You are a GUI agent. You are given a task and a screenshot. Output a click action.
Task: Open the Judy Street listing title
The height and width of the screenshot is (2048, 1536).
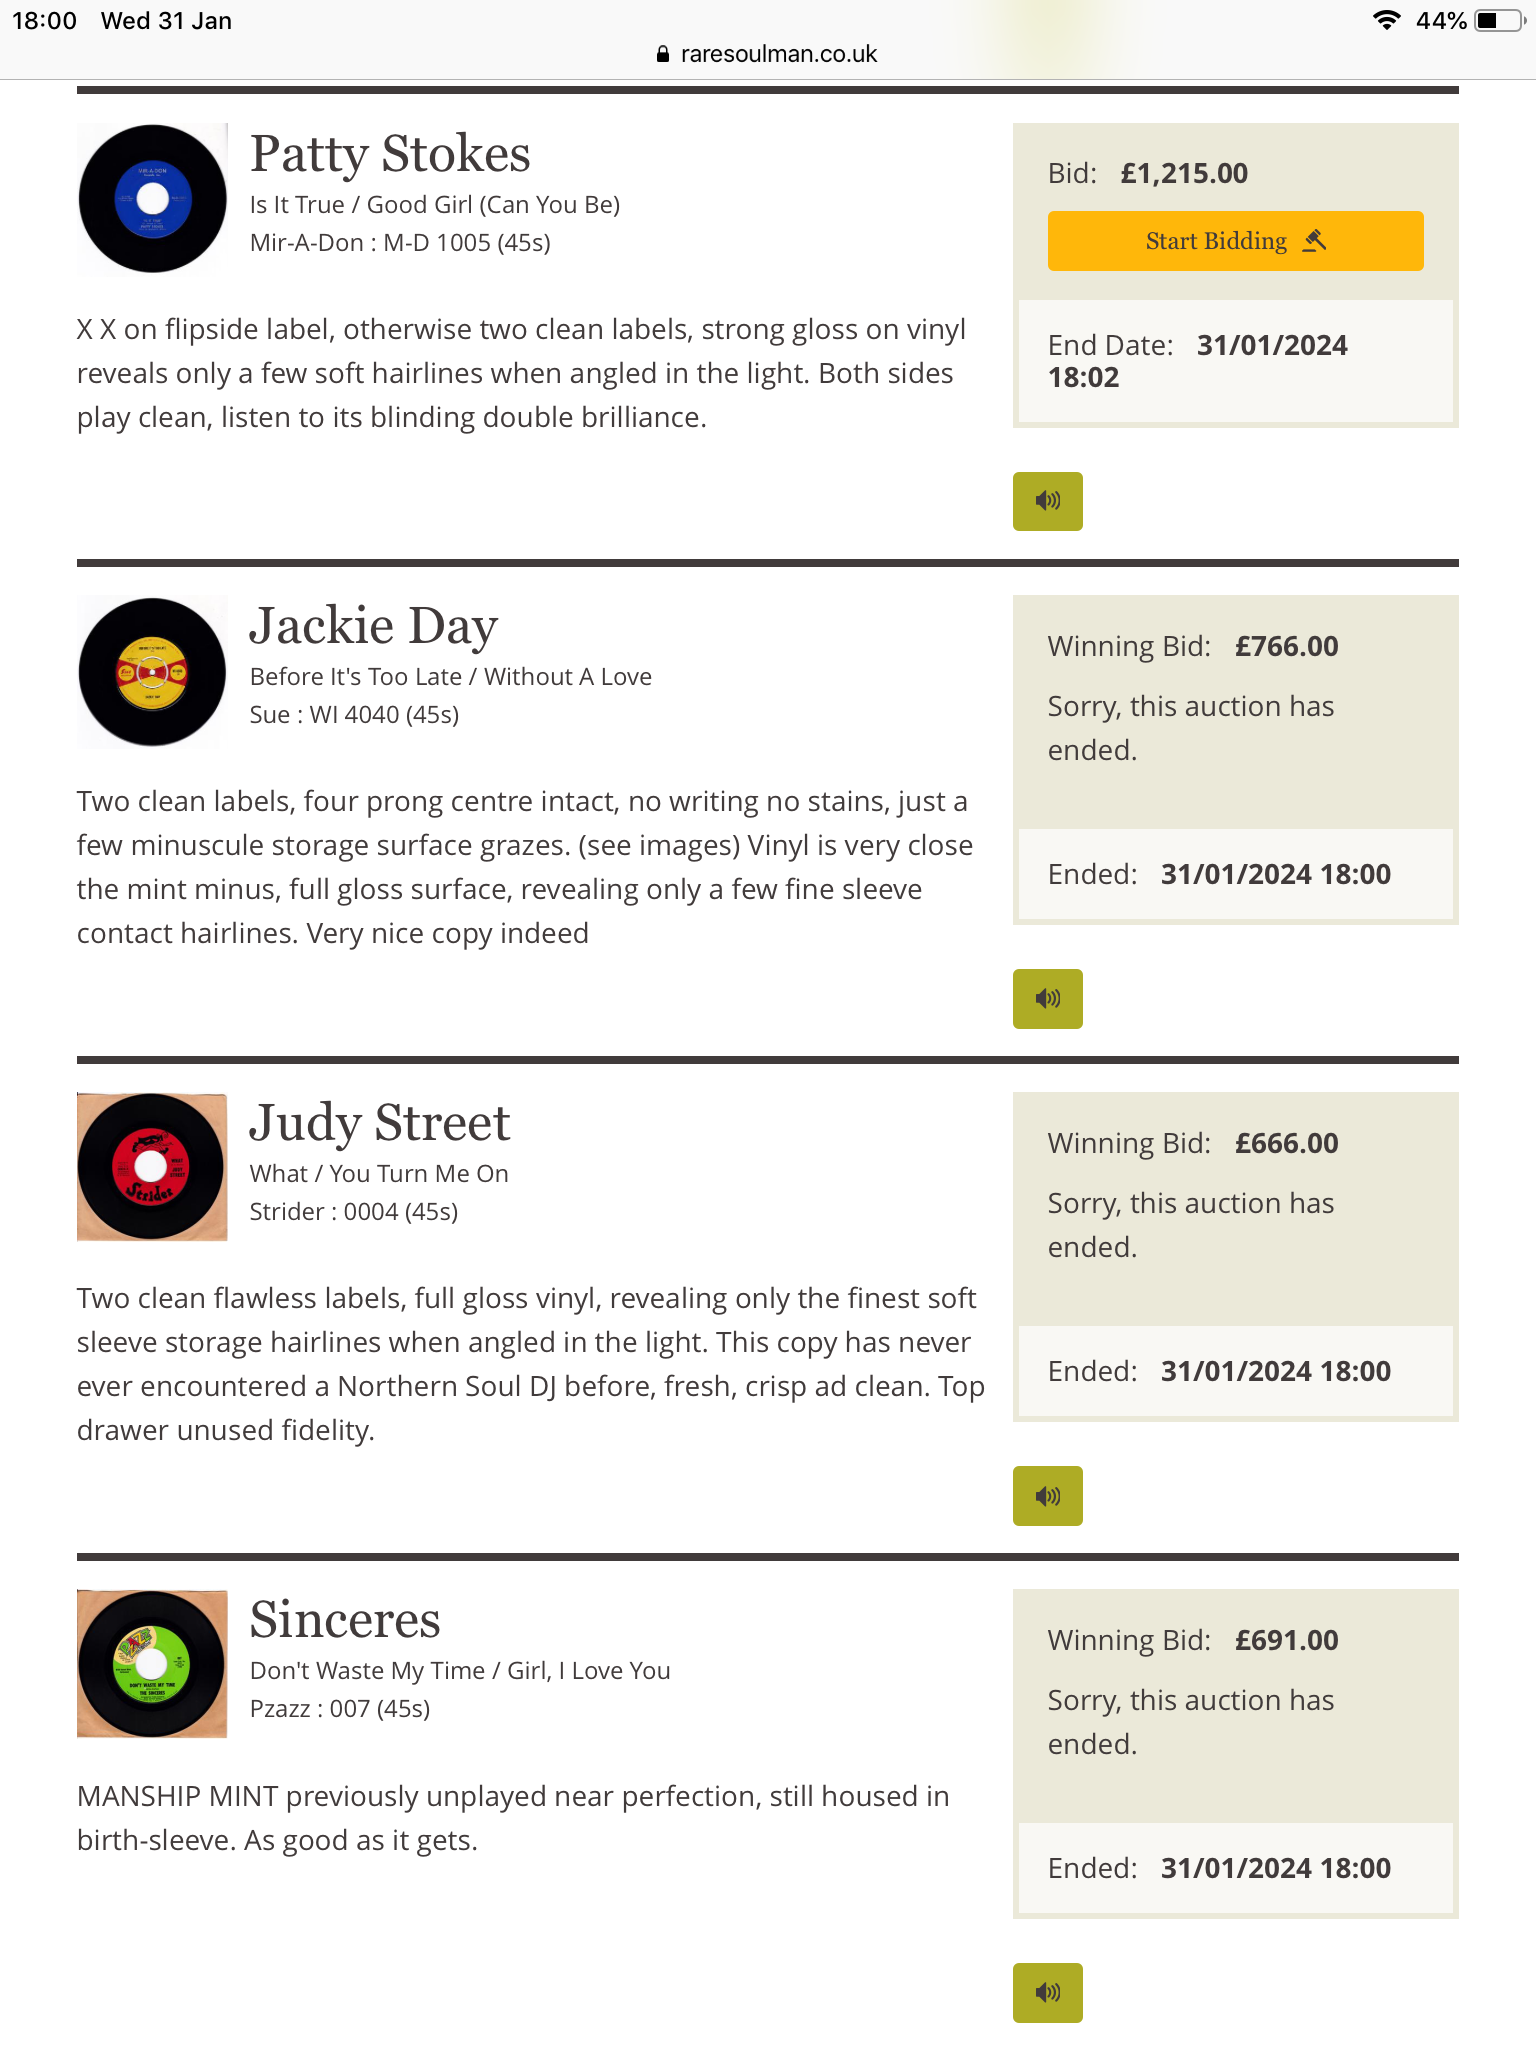click(380, 1123)
